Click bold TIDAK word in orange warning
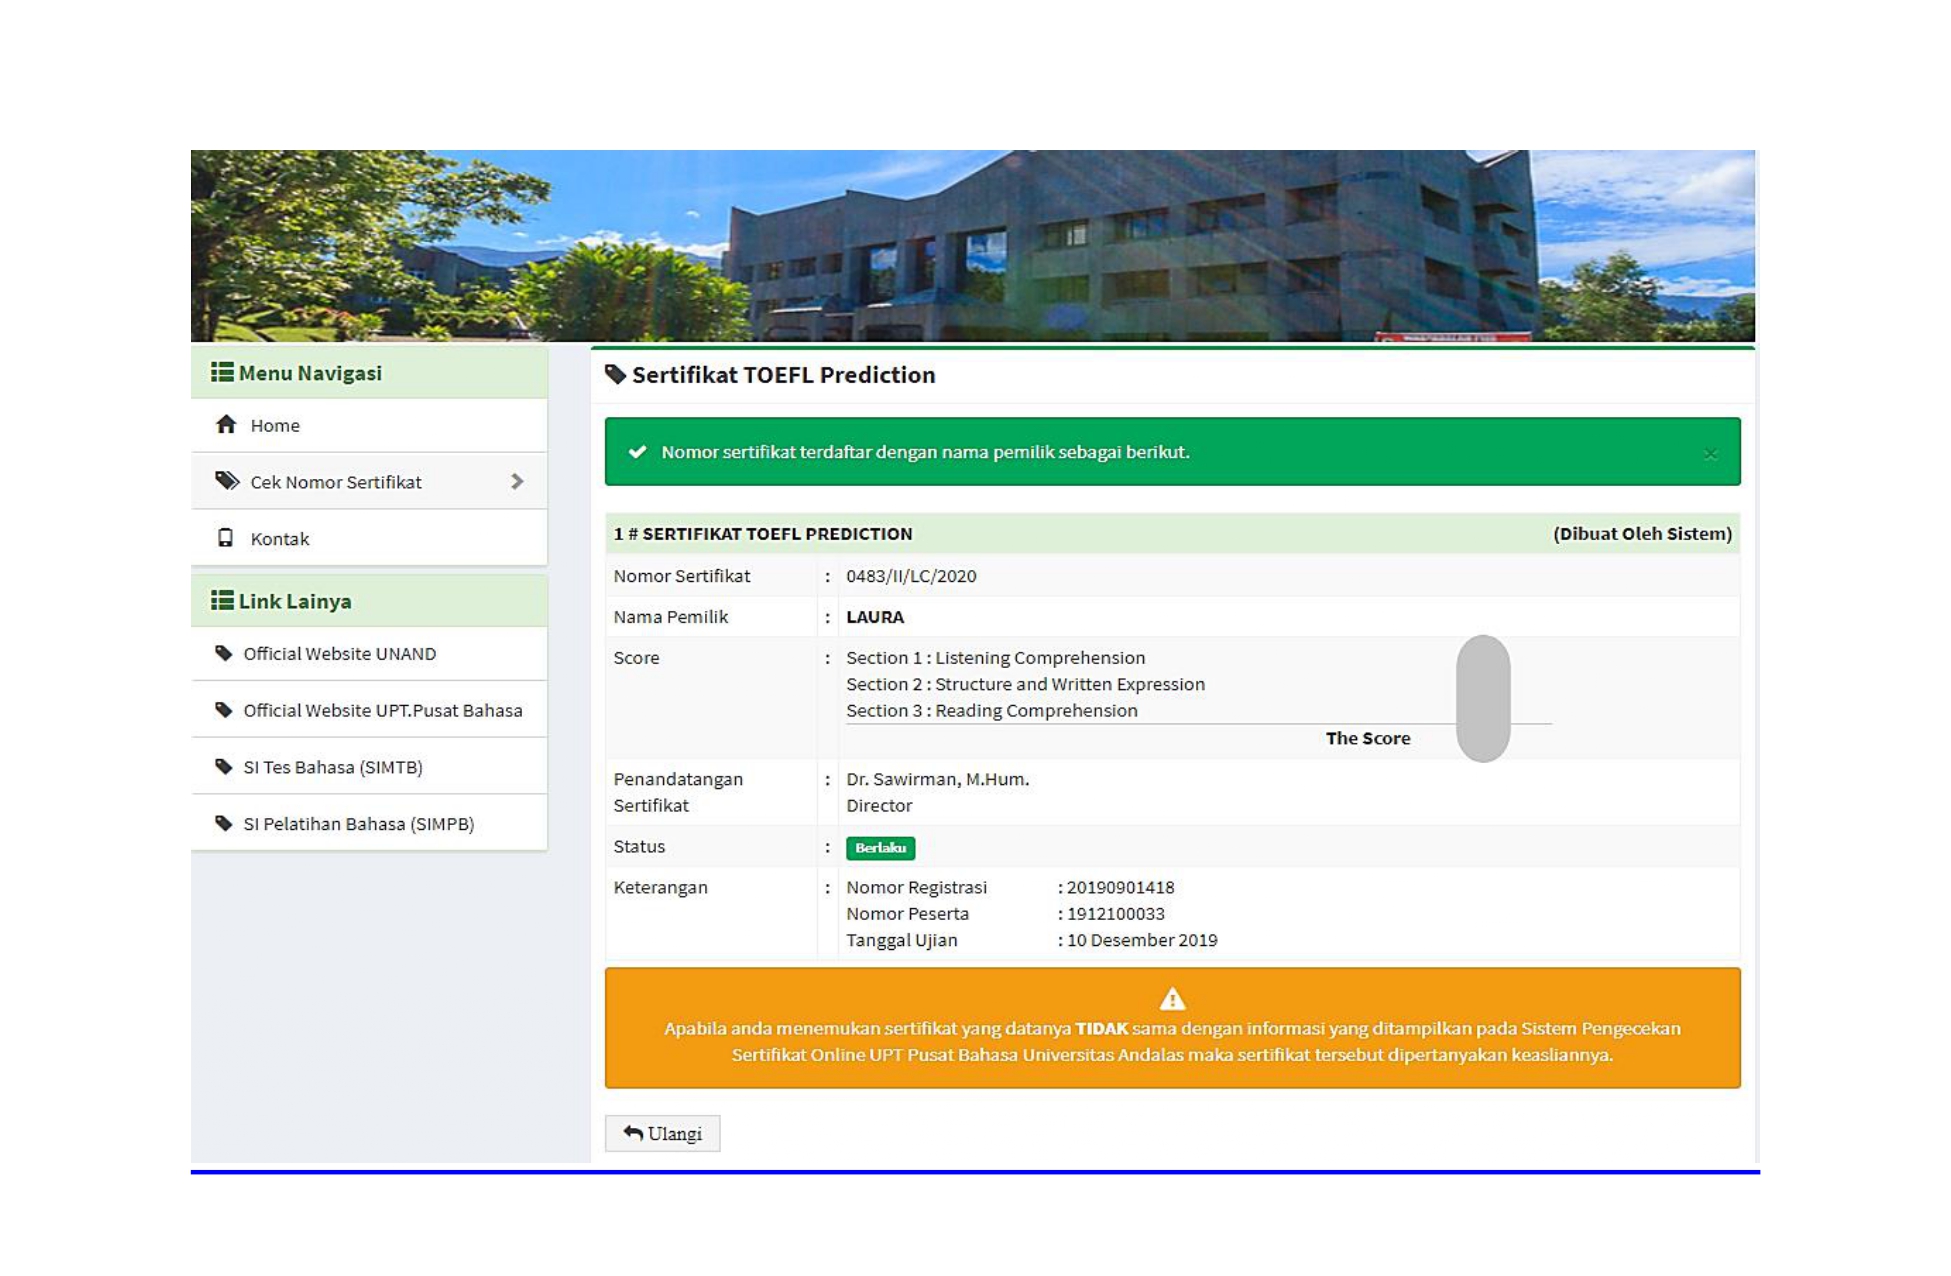This screenshot has height=1276, width=1951. (1101, 1028)
